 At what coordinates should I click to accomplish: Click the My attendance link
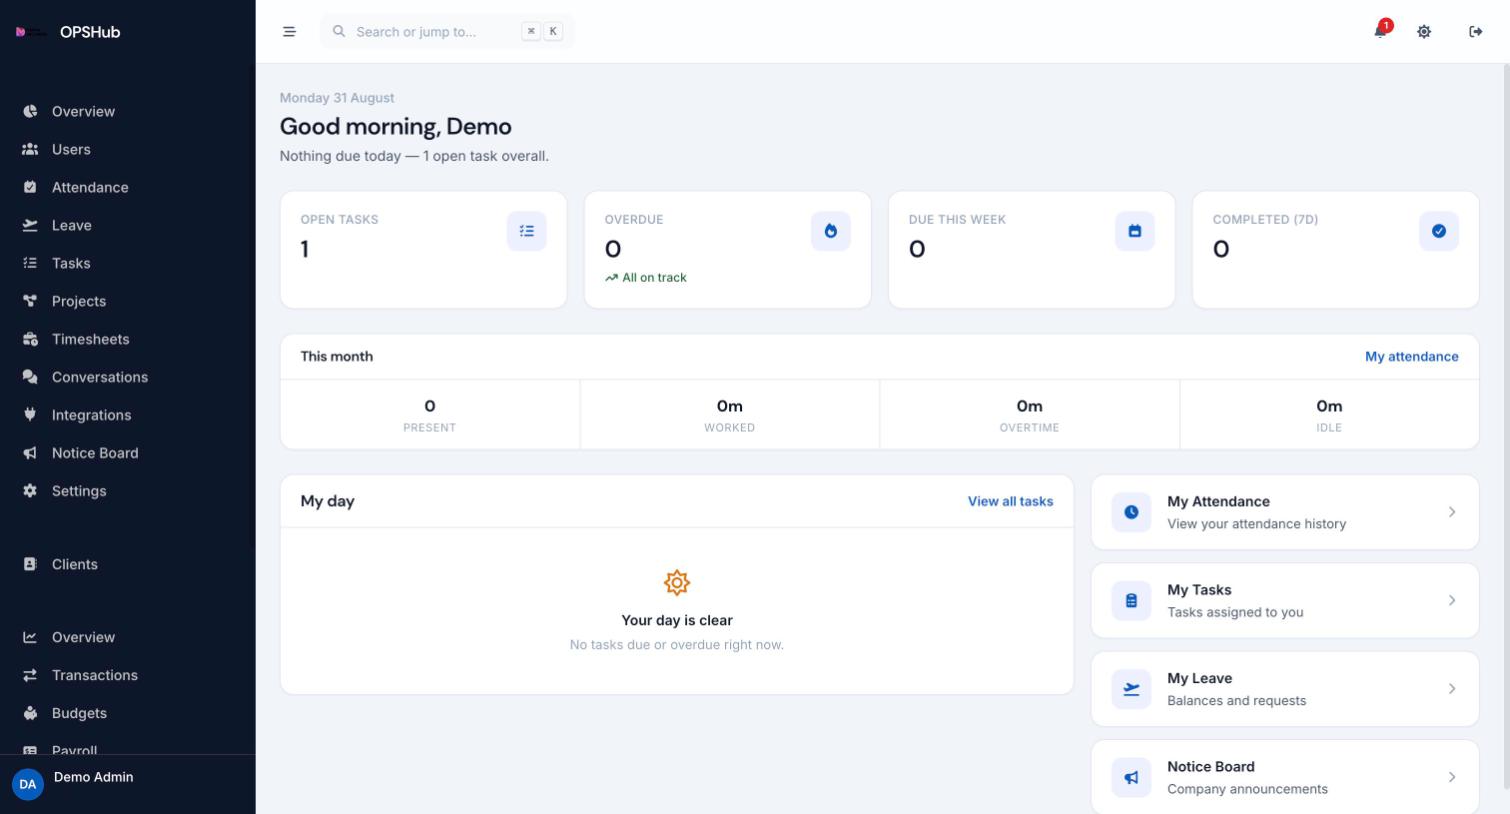[1411, 356]
